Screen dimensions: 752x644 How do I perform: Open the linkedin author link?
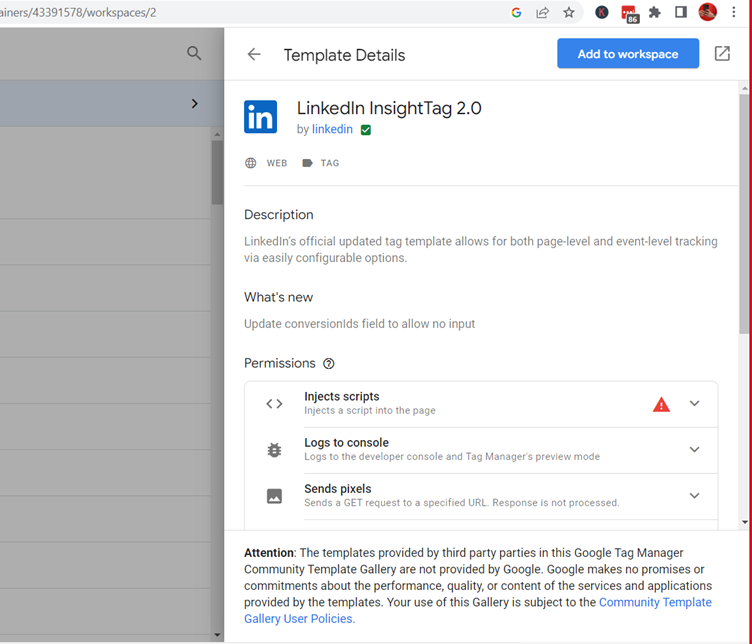pyautogui.click(x=332, y=129)
